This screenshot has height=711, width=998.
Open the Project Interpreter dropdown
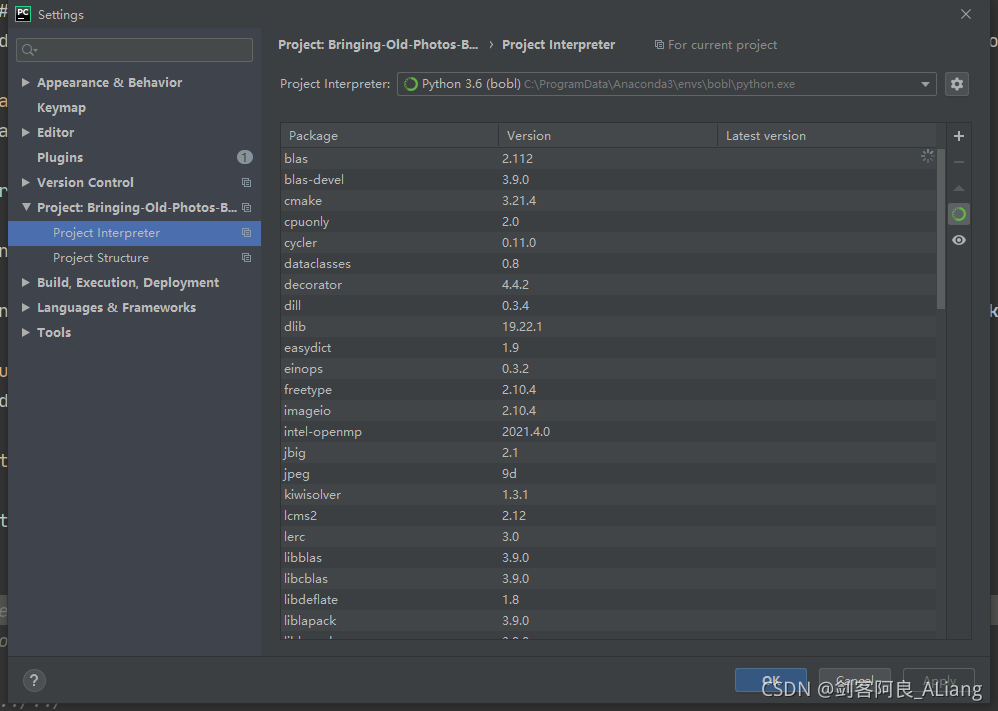(x=925, y=85)
